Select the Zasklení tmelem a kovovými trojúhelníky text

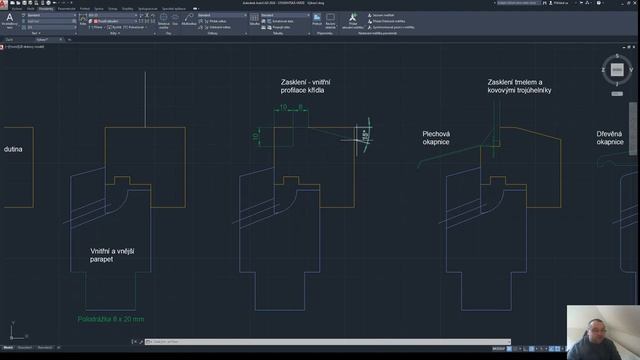[x=519, y=86]
